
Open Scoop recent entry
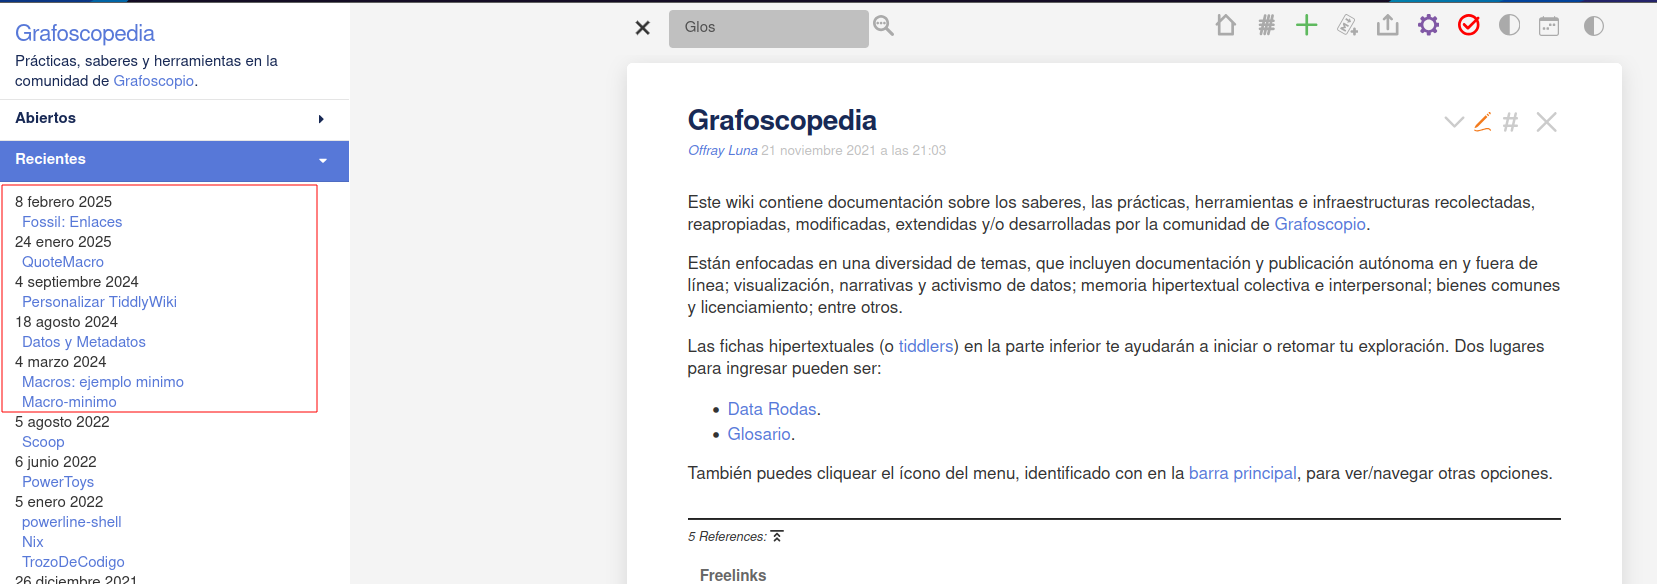click(x=43, y=442)
